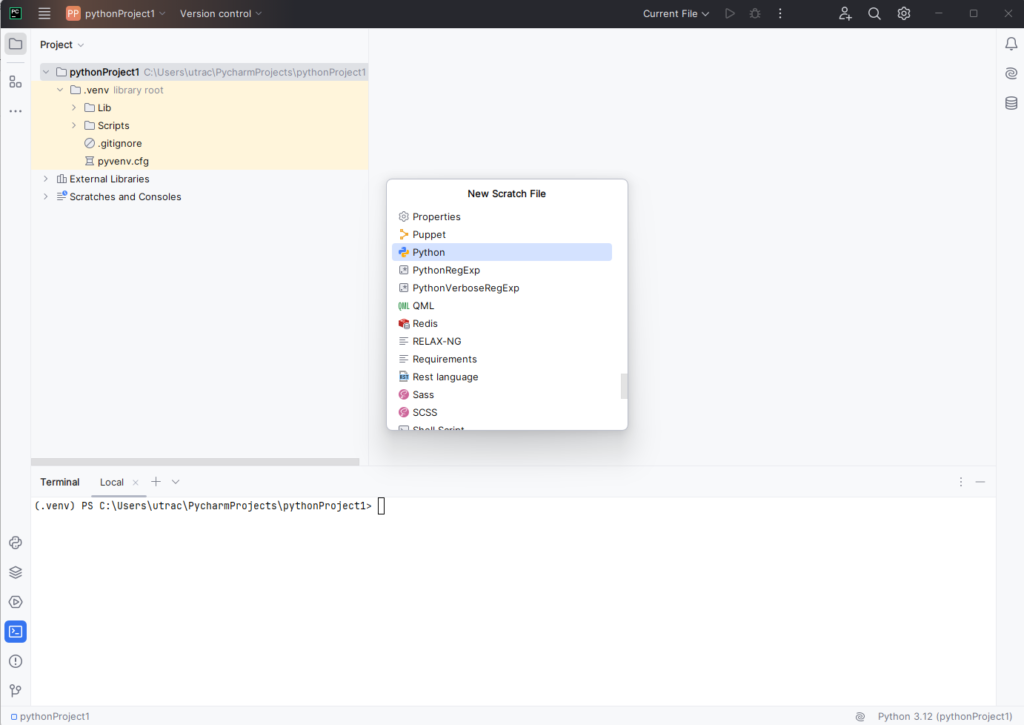
Task: Add a new terminal tab with plus
Action: click(x=156, y=482)
